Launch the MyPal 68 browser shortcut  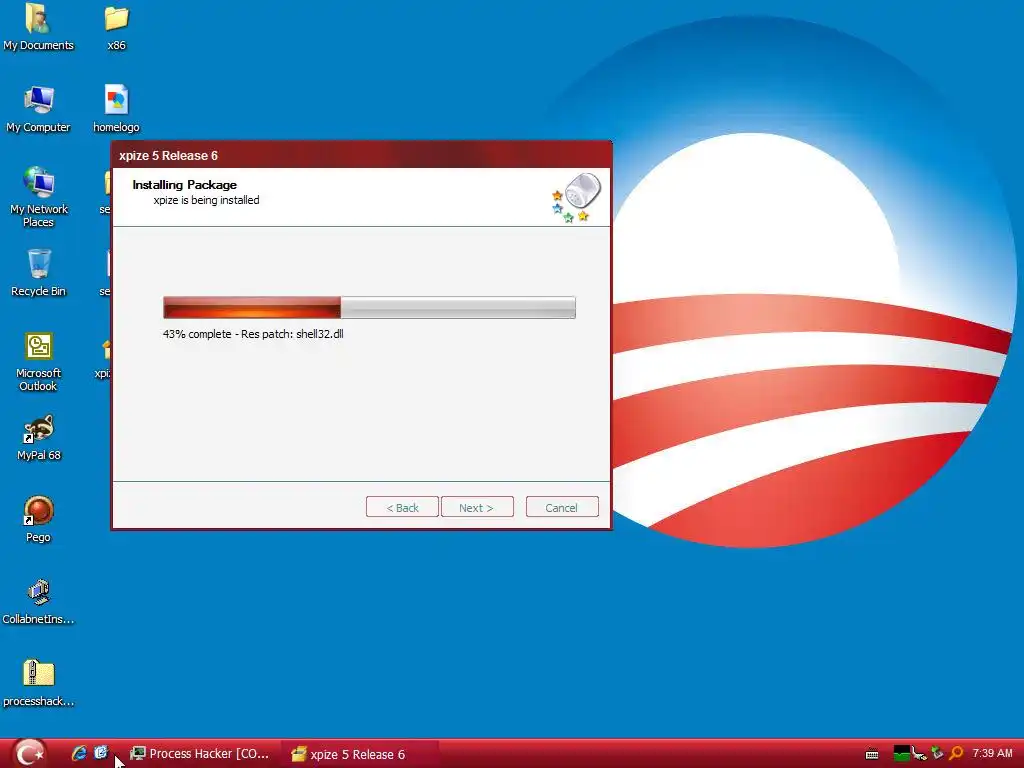coord(39,438)
